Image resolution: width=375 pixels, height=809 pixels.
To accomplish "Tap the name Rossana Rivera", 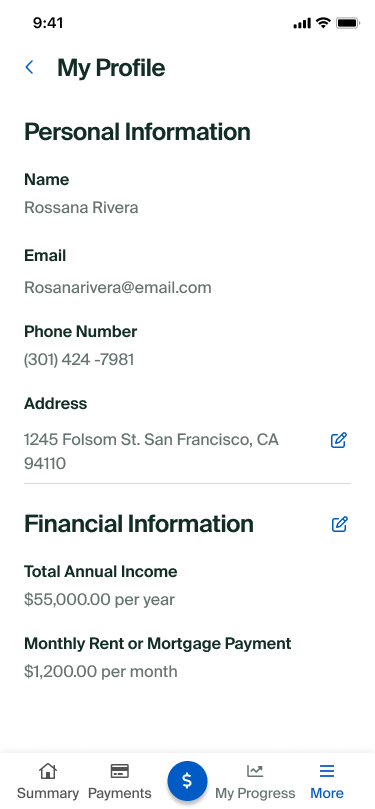I will pyautogui.click(x=81, y=207).
